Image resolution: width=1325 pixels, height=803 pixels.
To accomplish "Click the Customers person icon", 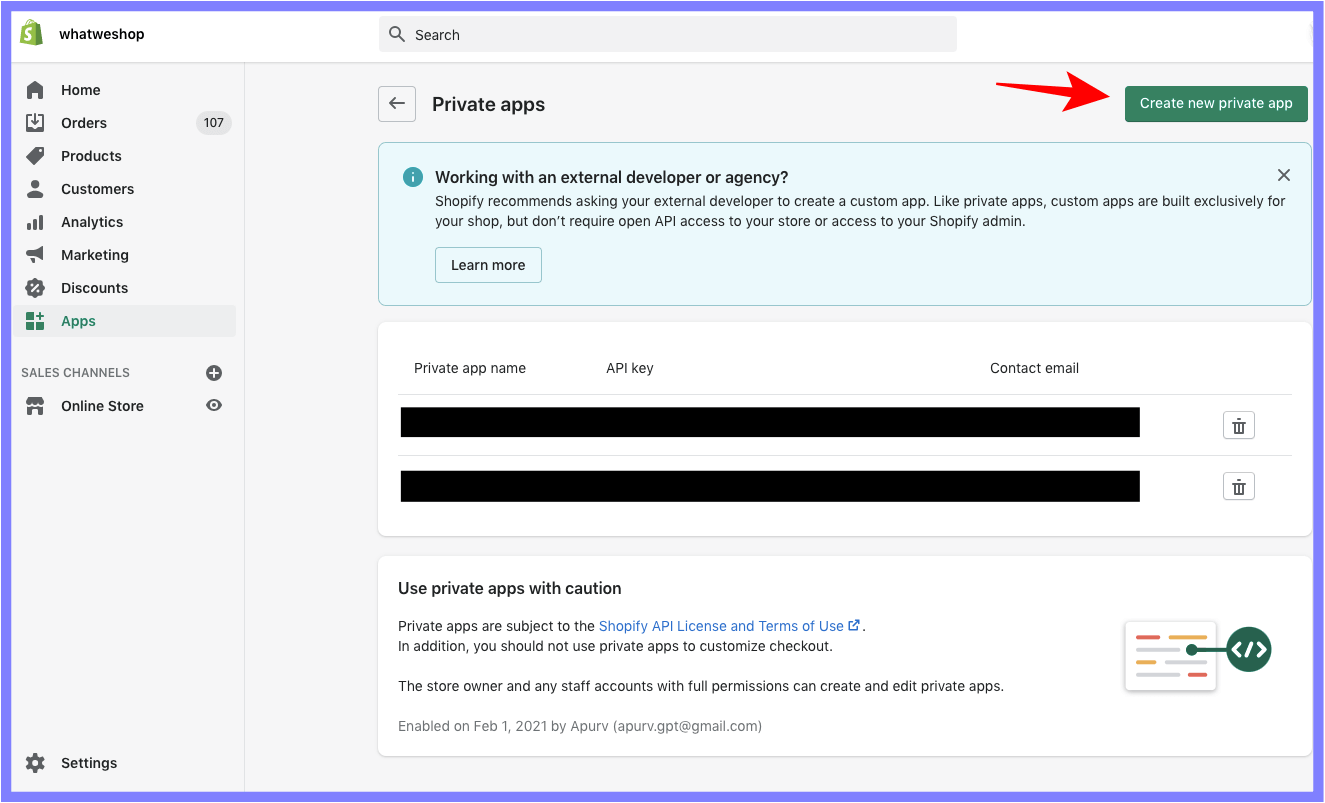I will click(x=35, y=189).
